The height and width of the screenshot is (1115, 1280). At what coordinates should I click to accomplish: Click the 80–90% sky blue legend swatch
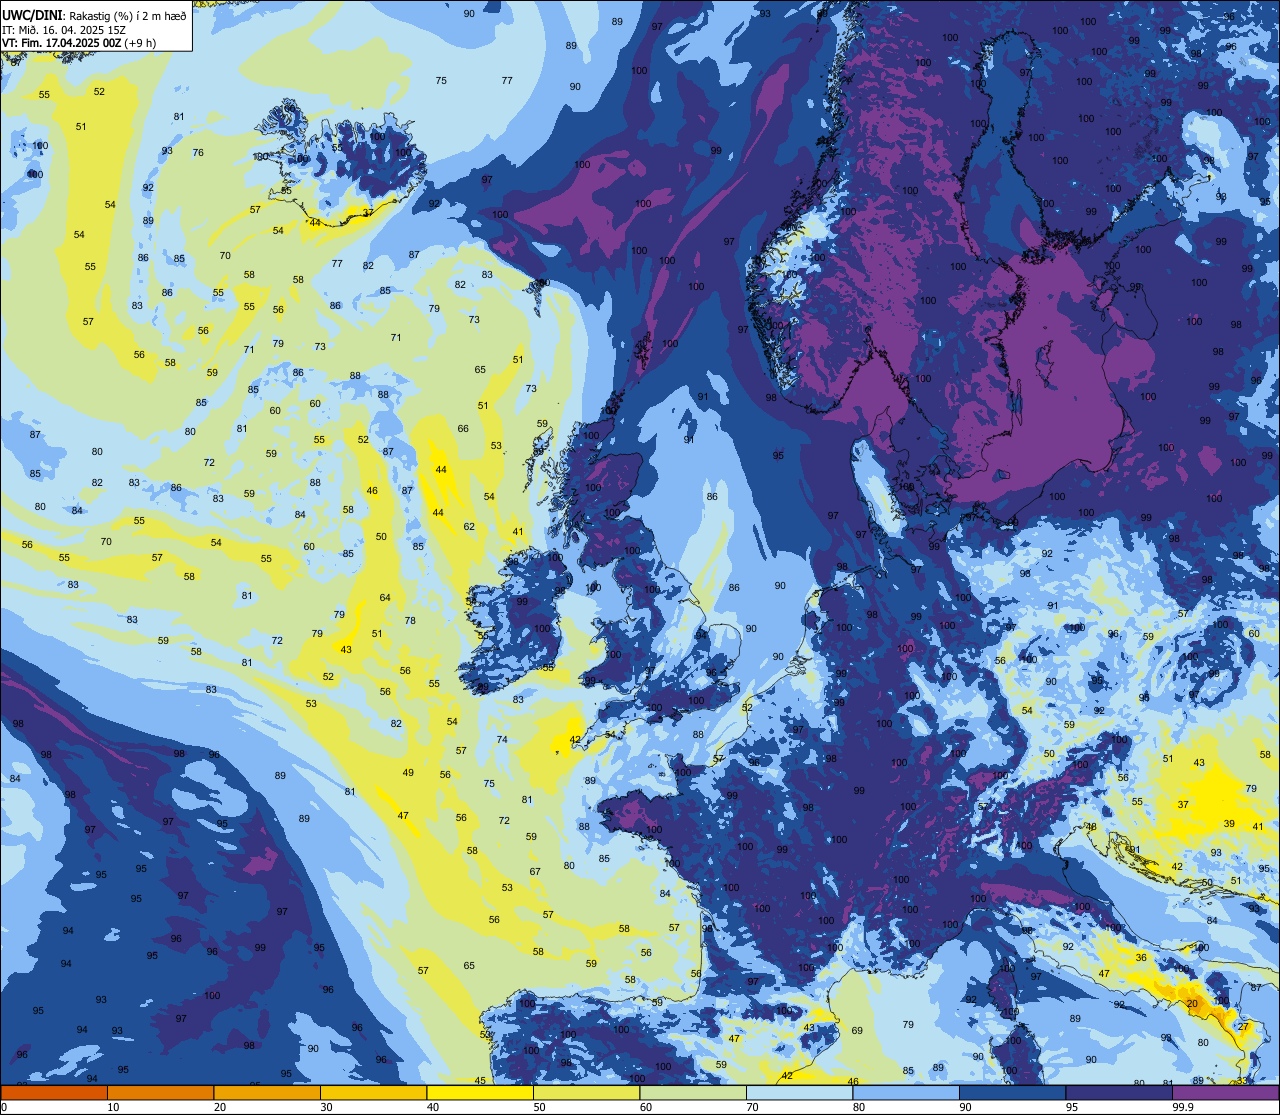[906, 1092]
